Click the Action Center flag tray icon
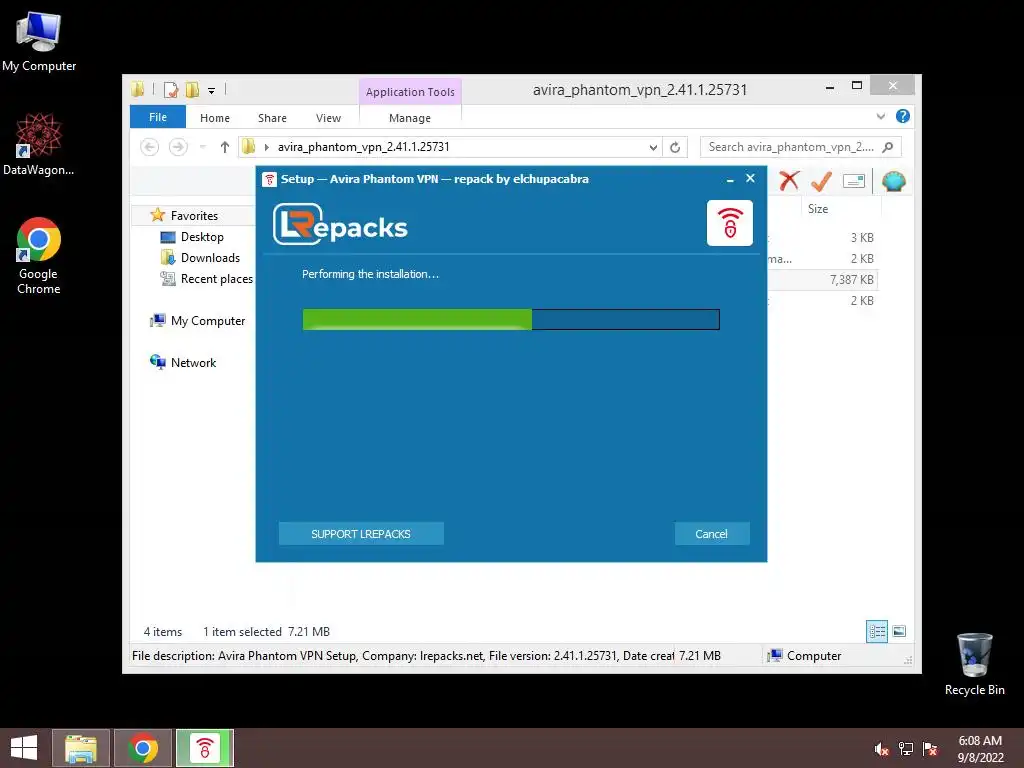 pos(930,749)
